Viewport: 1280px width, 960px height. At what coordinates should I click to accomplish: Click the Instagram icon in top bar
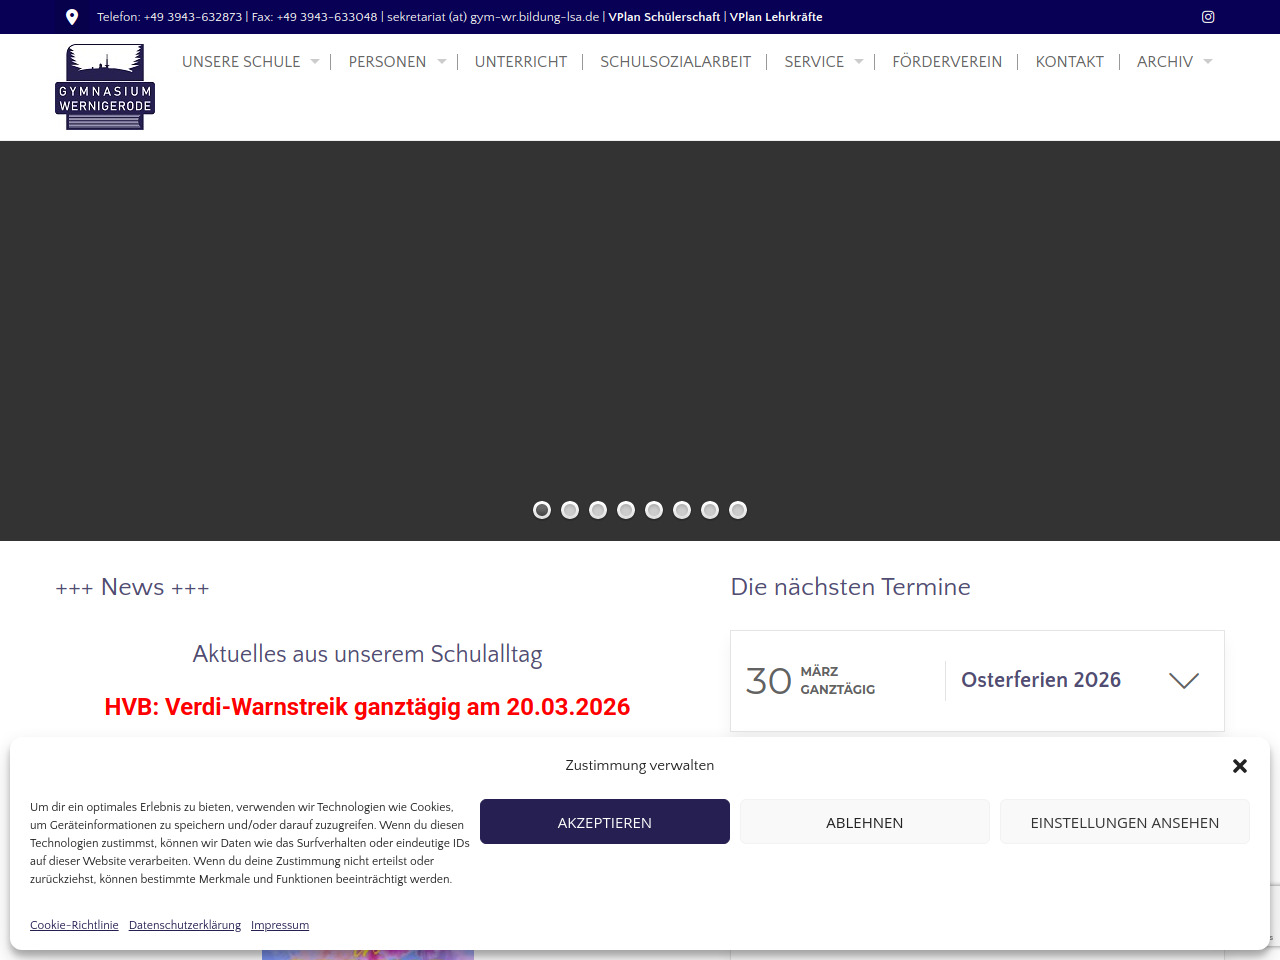pos(1208,17)
